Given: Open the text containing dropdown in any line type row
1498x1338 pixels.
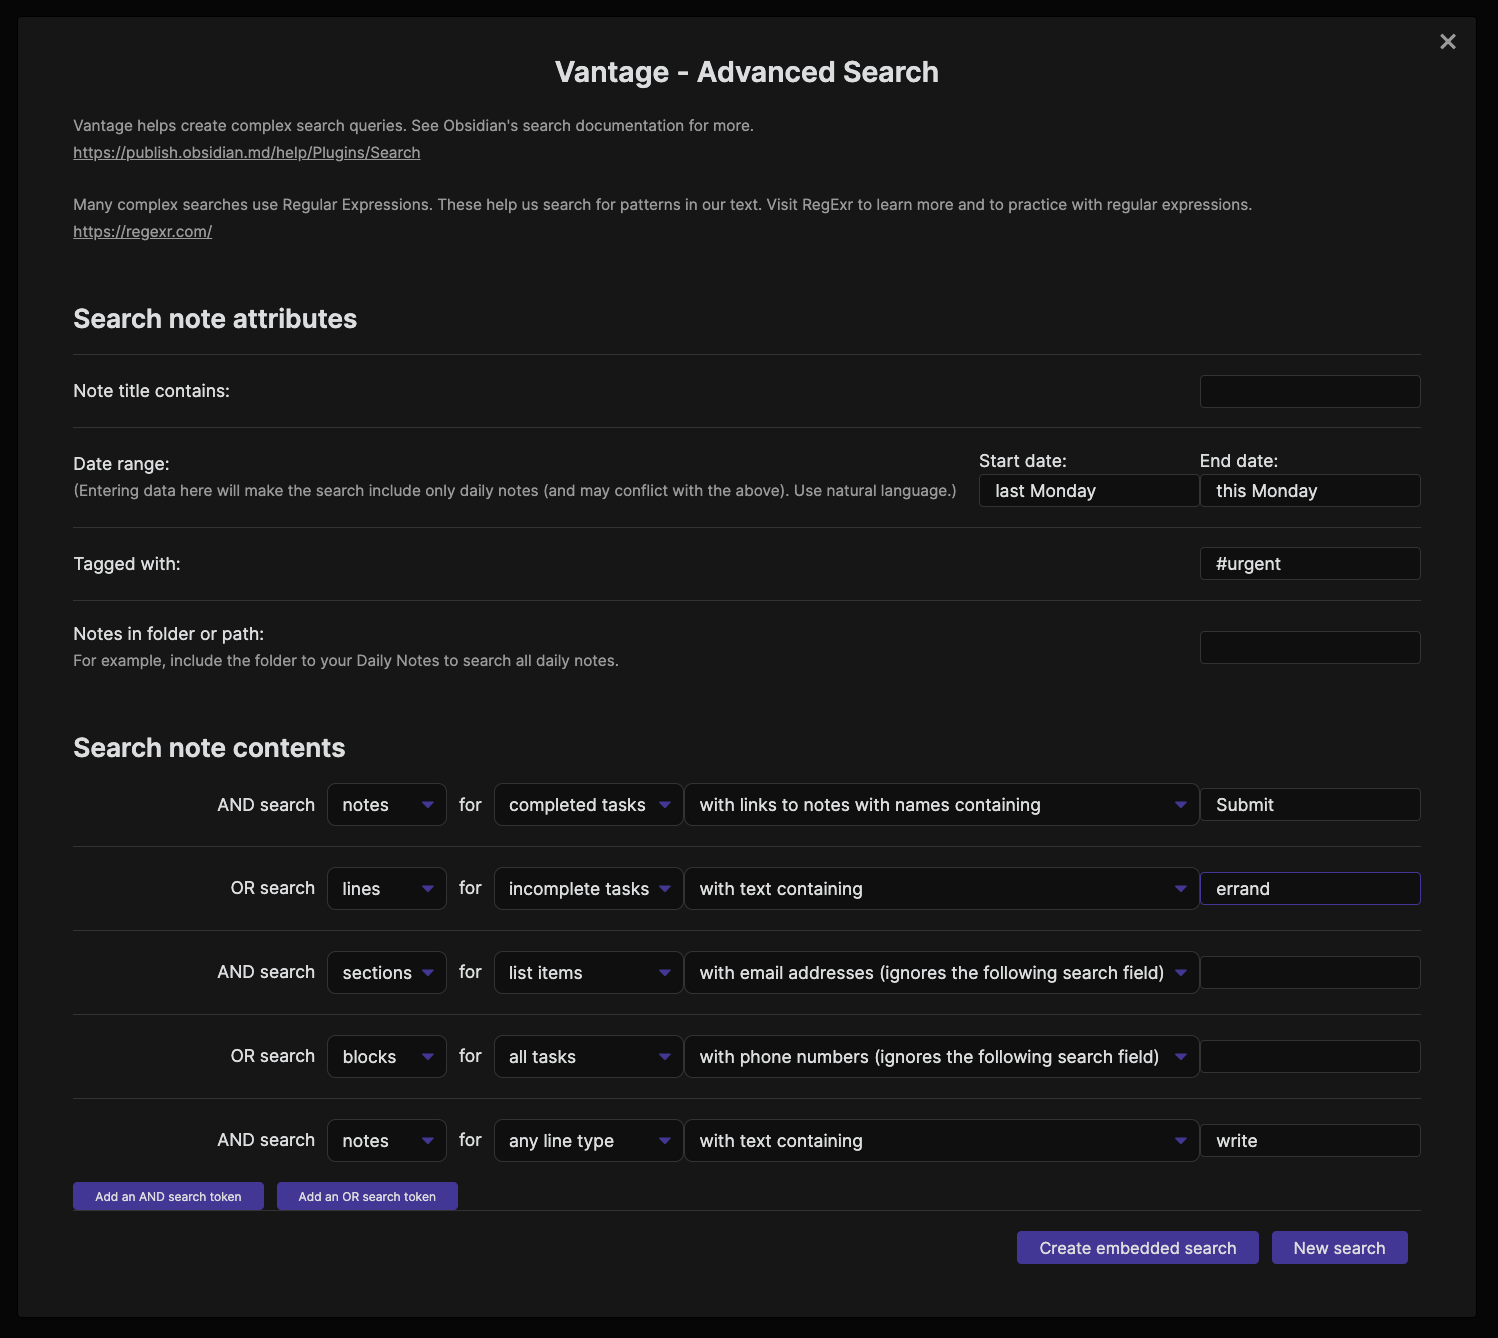Looking at the screenshot, I should tap(942, 1140).
